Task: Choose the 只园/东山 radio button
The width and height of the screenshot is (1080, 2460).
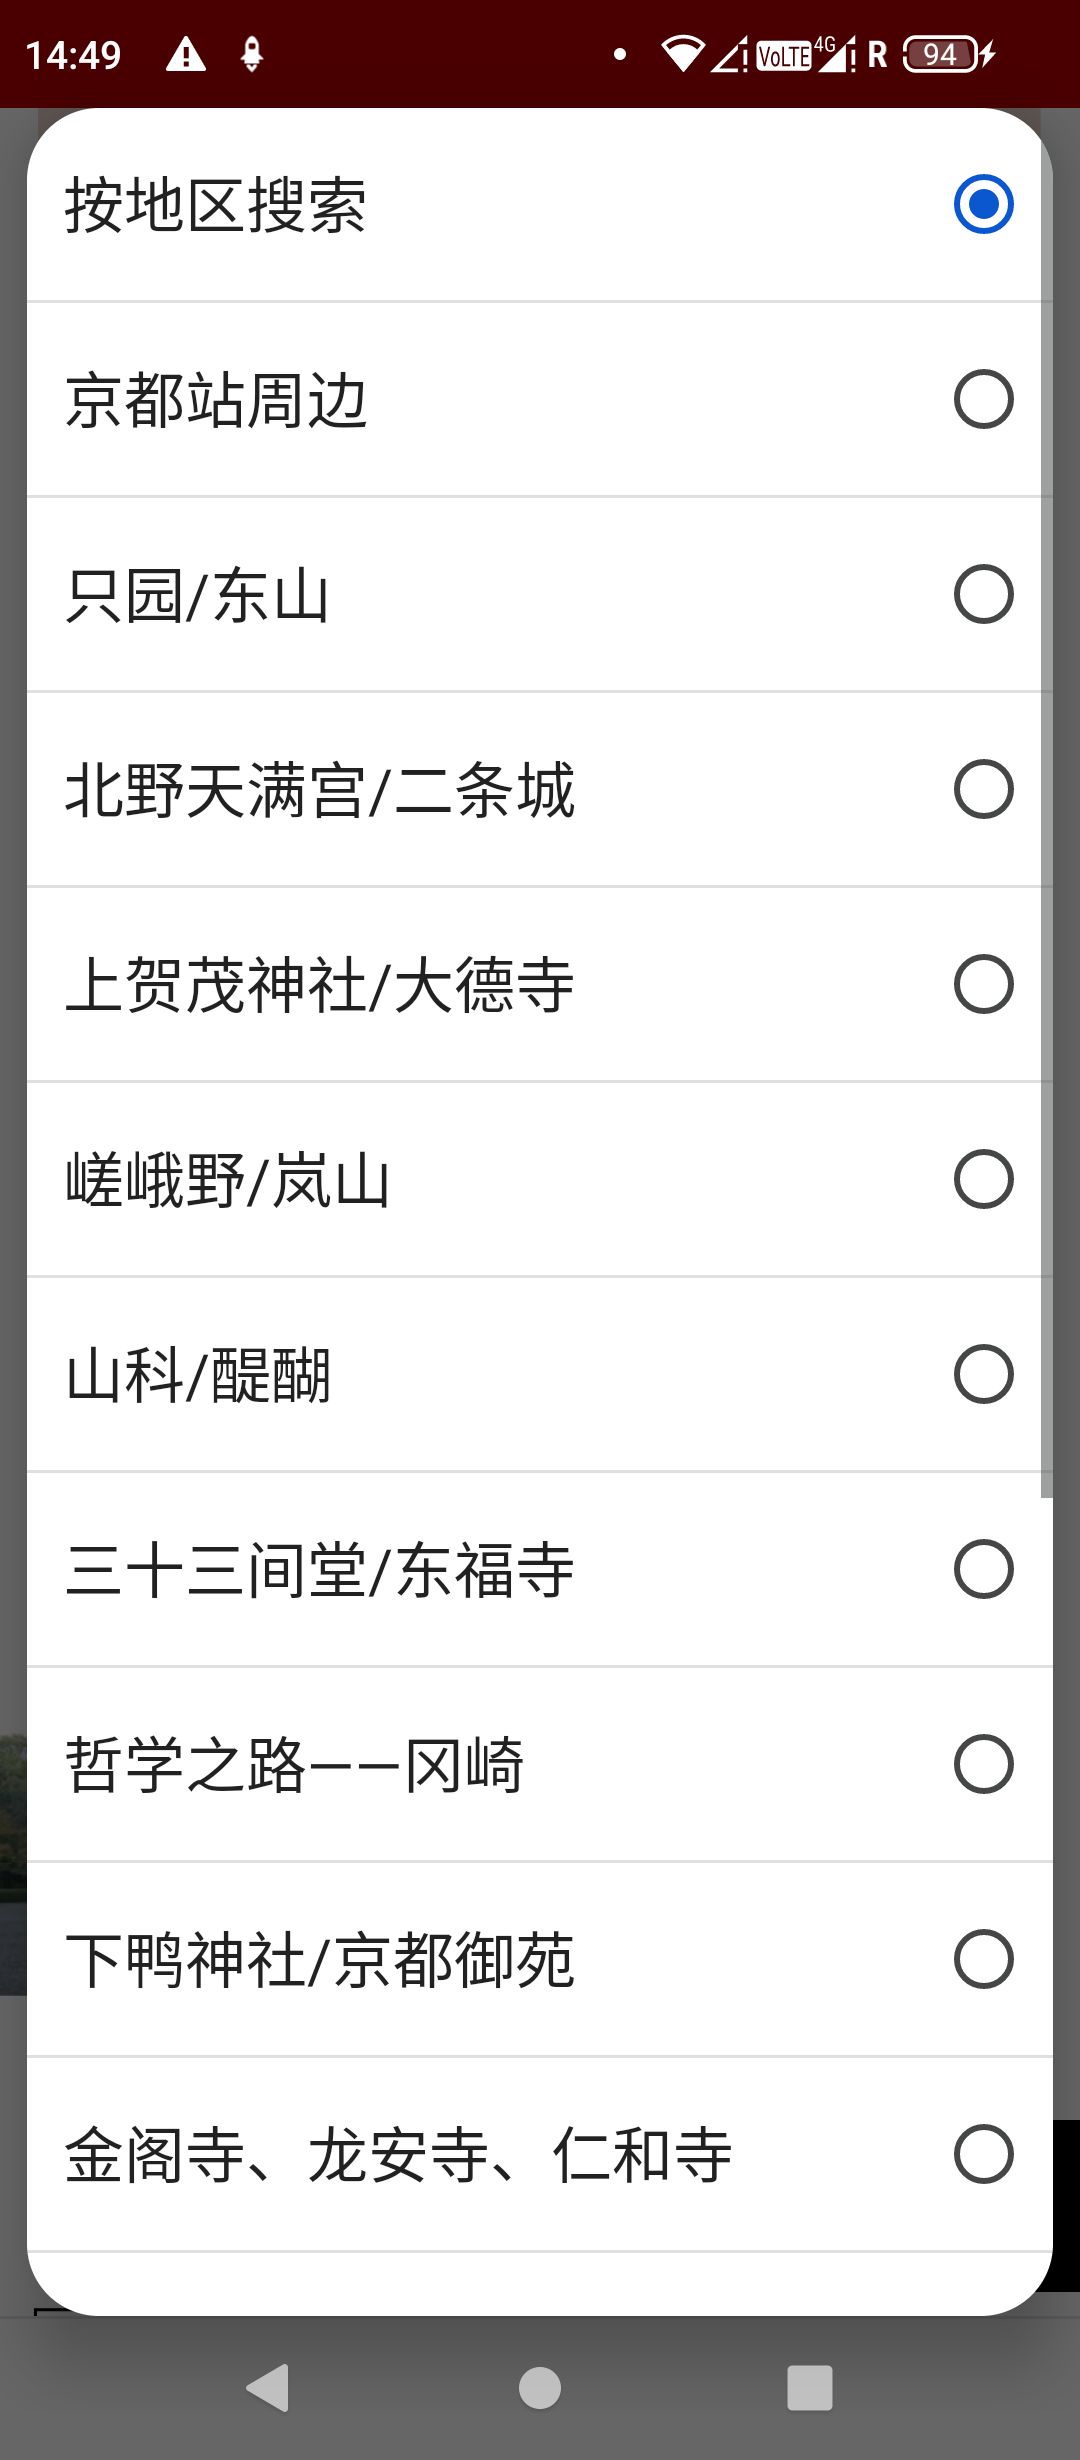Action: tap(983, 594)
